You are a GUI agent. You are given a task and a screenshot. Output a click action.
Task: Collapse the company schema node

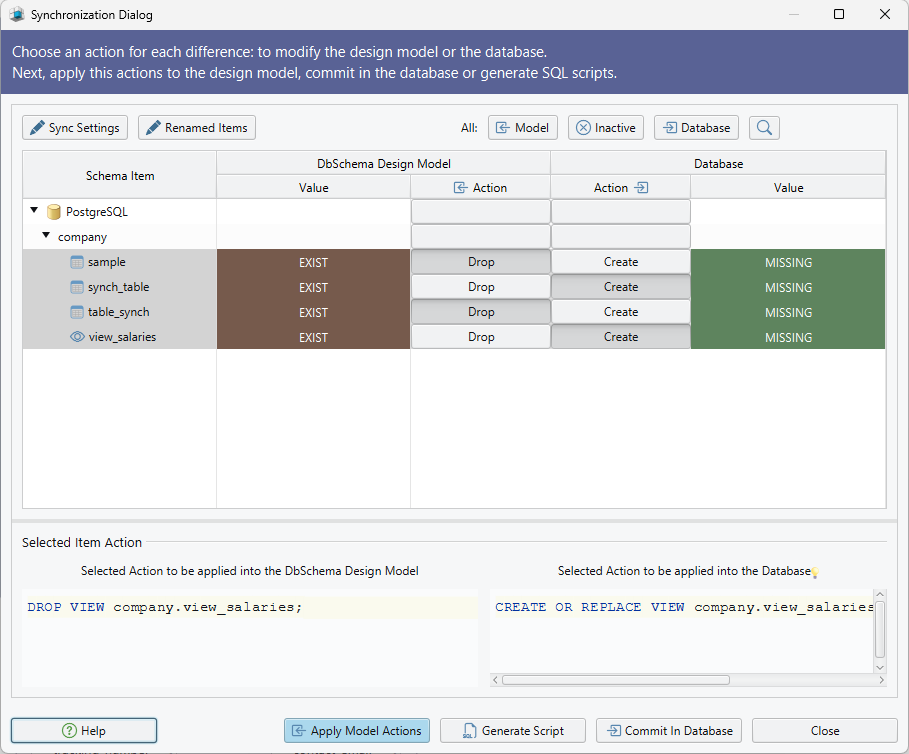46,236
